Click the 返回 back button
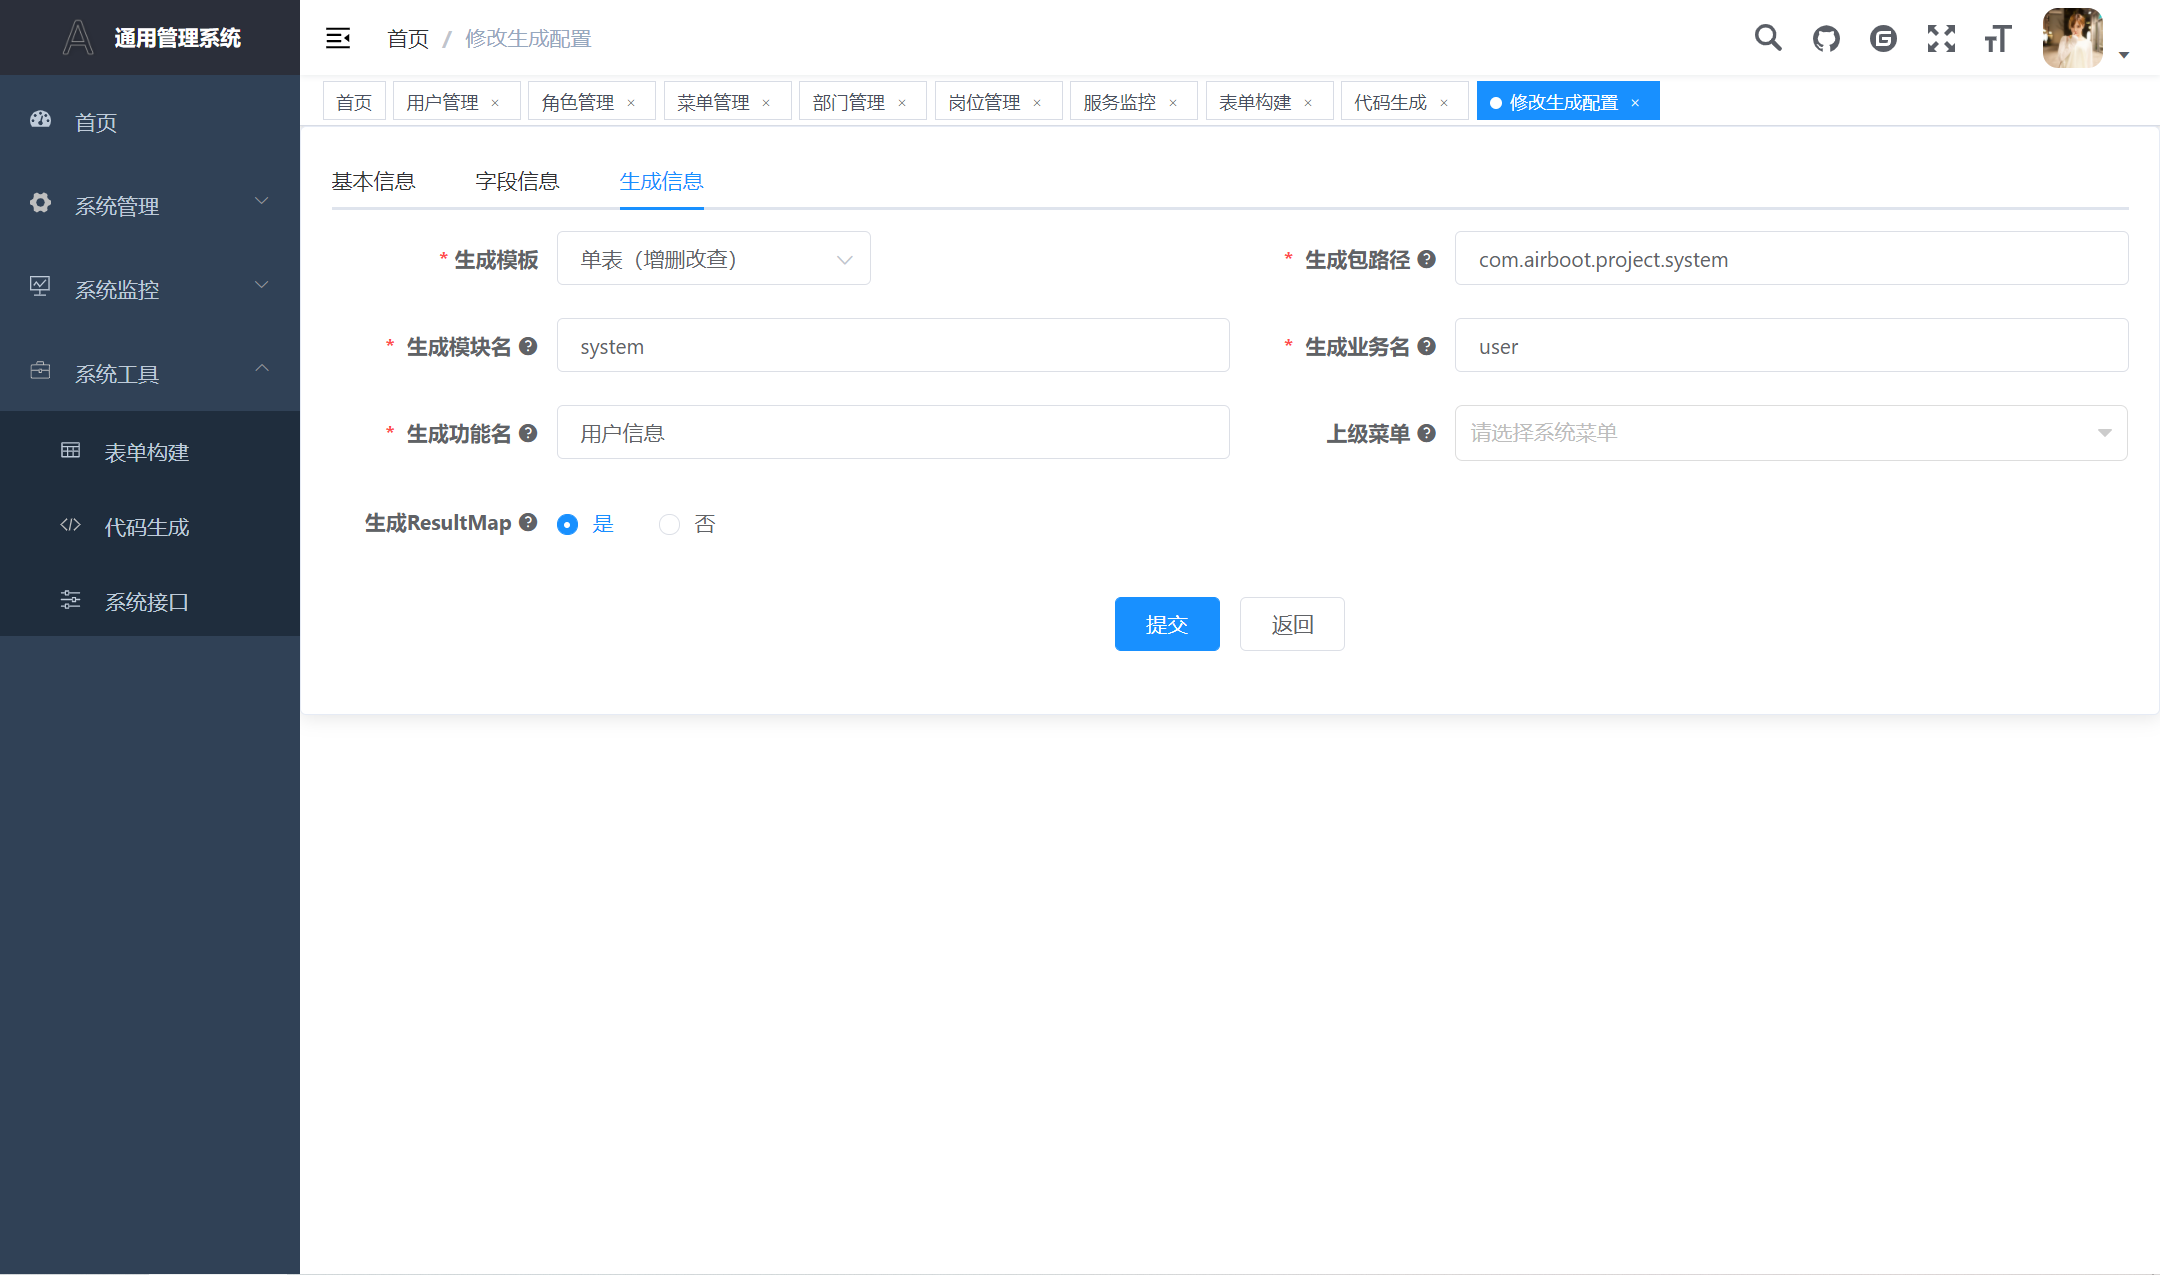2160x1275 pixels. click(1292, 624)
